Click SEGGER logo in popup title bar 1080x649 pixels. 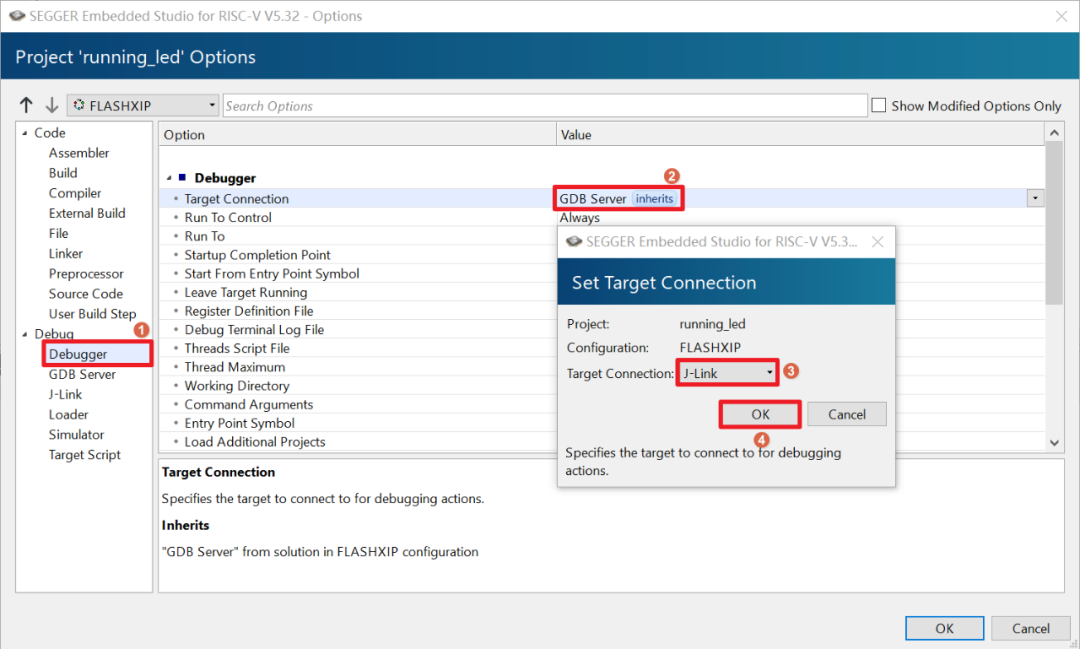pos(574,241)
